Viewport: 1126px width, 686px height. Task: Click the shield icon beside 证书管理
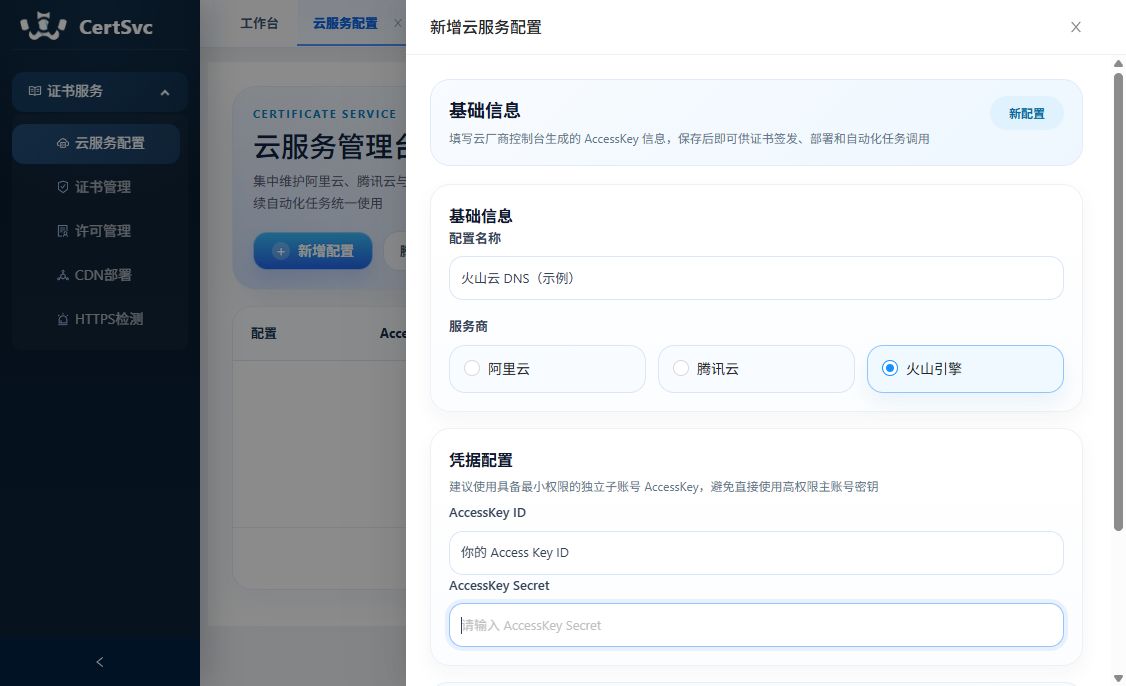pos(63,187)
